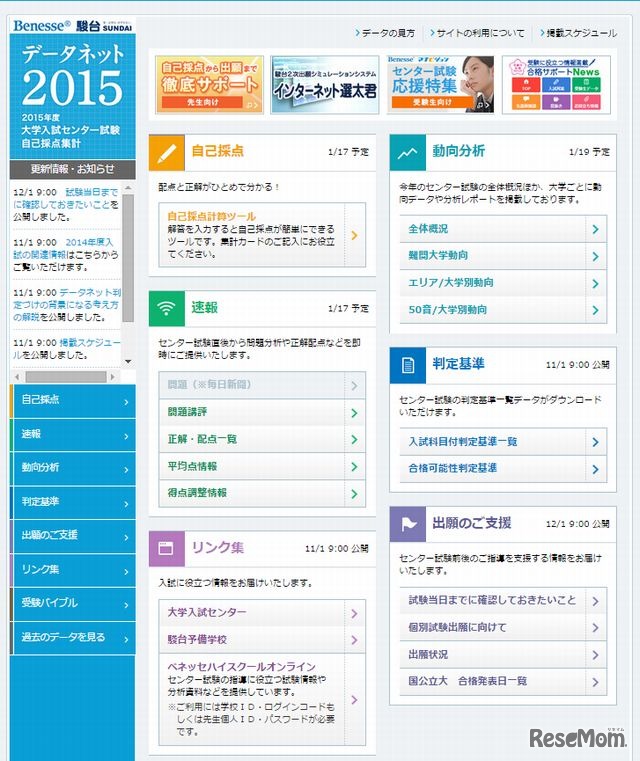This screenshot has height=761, width=640.
Task: Click the news scroll-up arrow
Action: click(128, 188)
